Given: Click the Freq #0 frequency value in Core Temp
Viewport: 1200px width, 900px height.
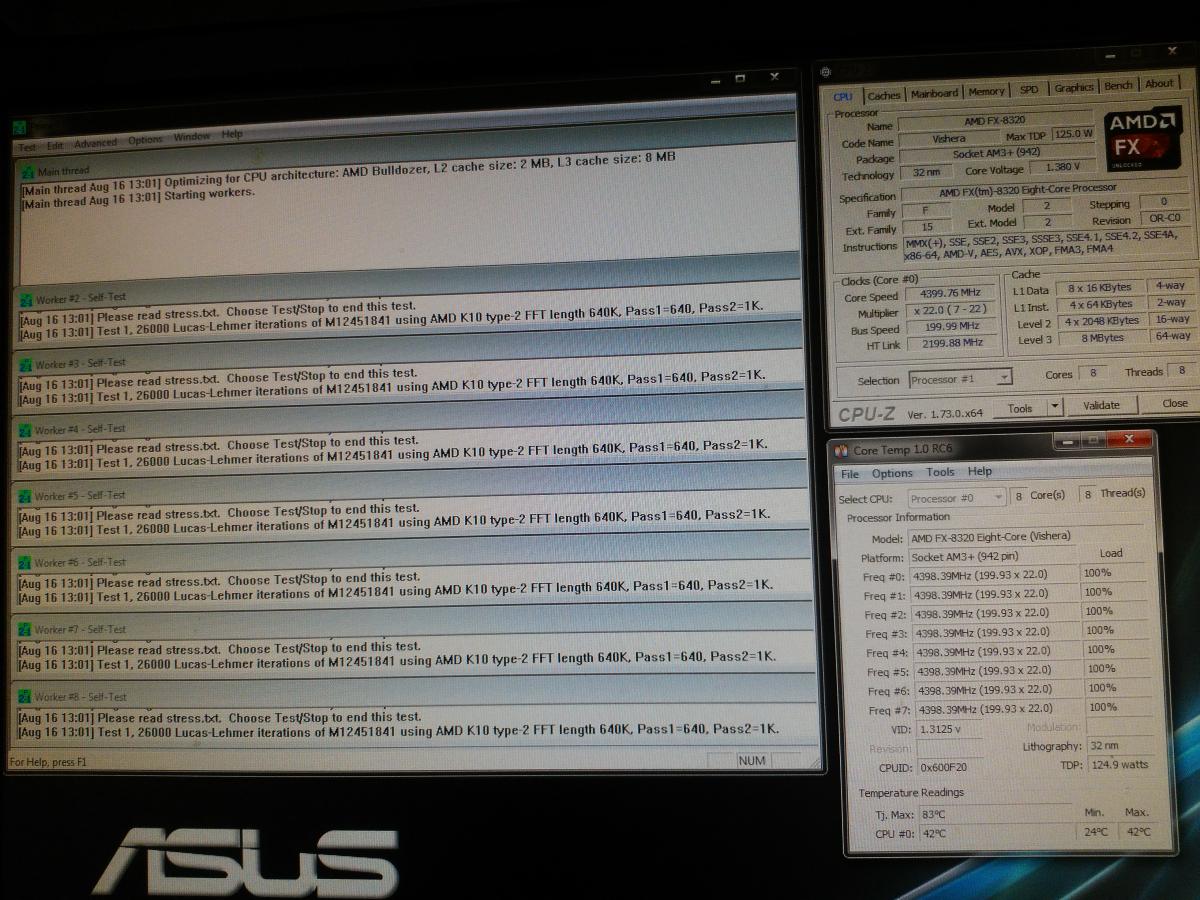Looking at the screenshot, I should pos(994,576).
